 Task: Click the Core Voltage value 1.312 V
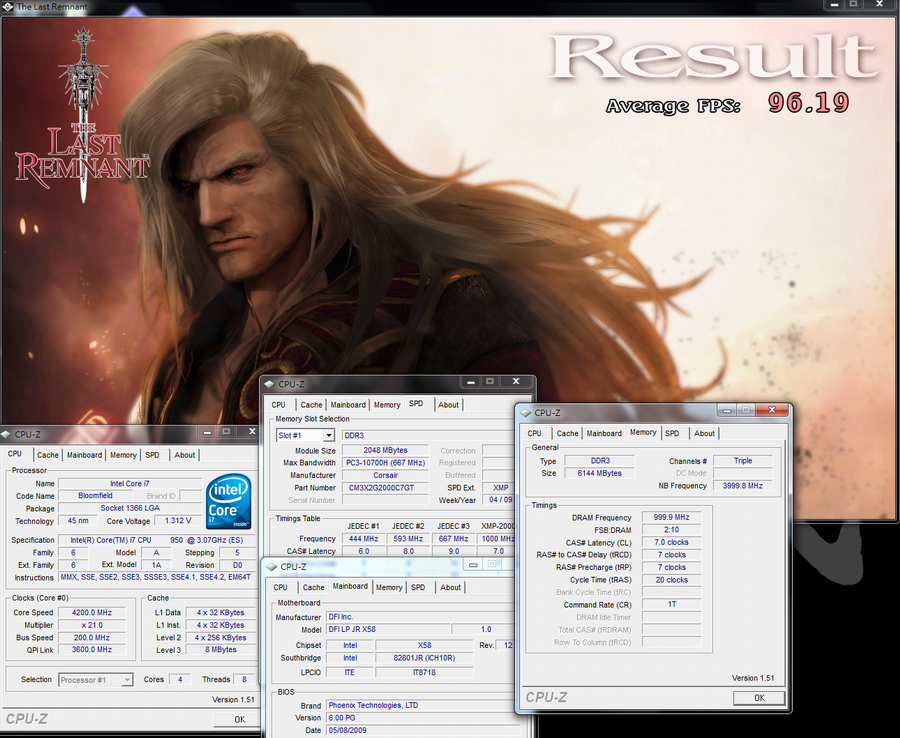(x=178, y=521)
